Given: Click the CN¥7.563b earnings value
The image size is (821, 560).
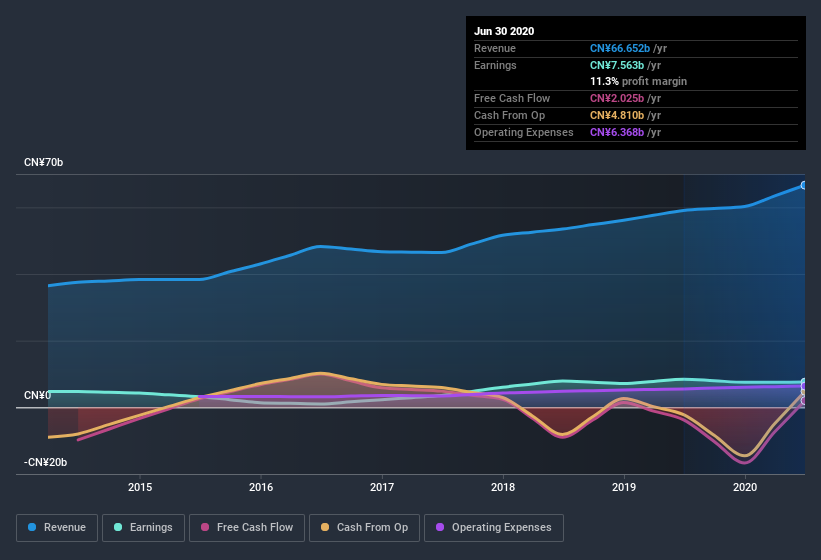Looking at the screenshot, I should (617, 65).
